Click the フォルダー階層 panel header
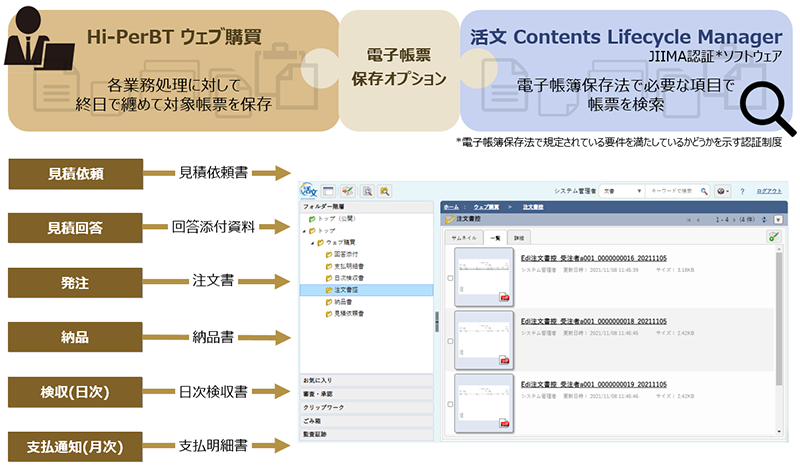This screenshot has width=800, height=470. click(366, 207)
